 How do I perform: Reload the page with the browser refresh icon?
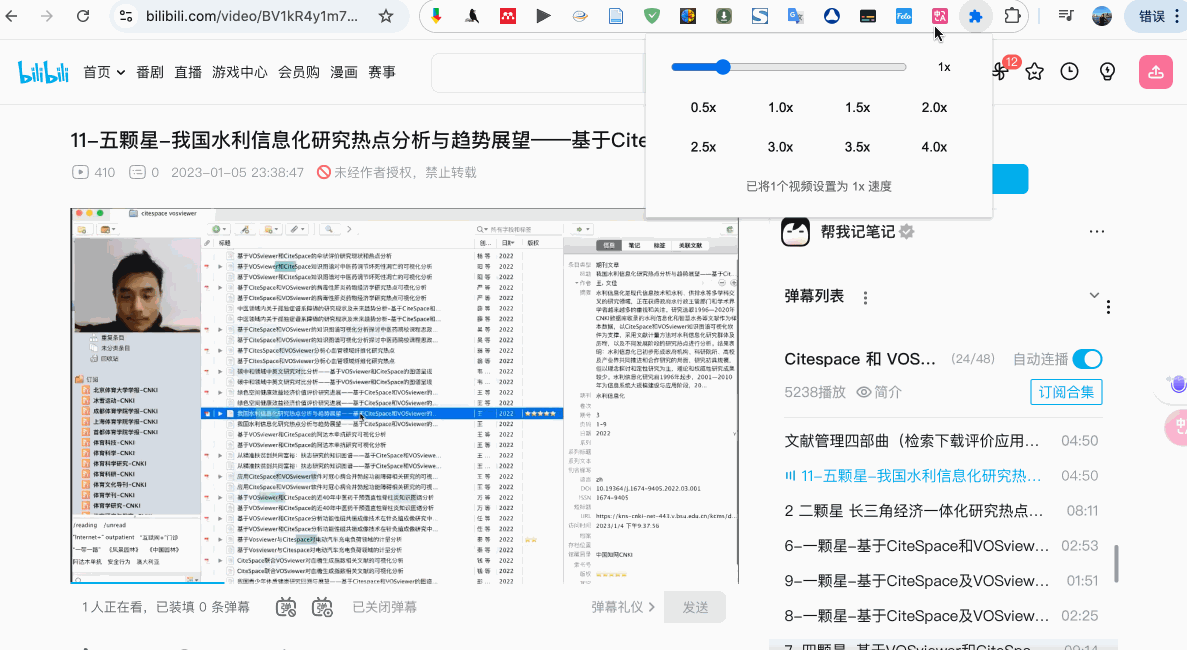pyautogui.click(x=83, y=16)
